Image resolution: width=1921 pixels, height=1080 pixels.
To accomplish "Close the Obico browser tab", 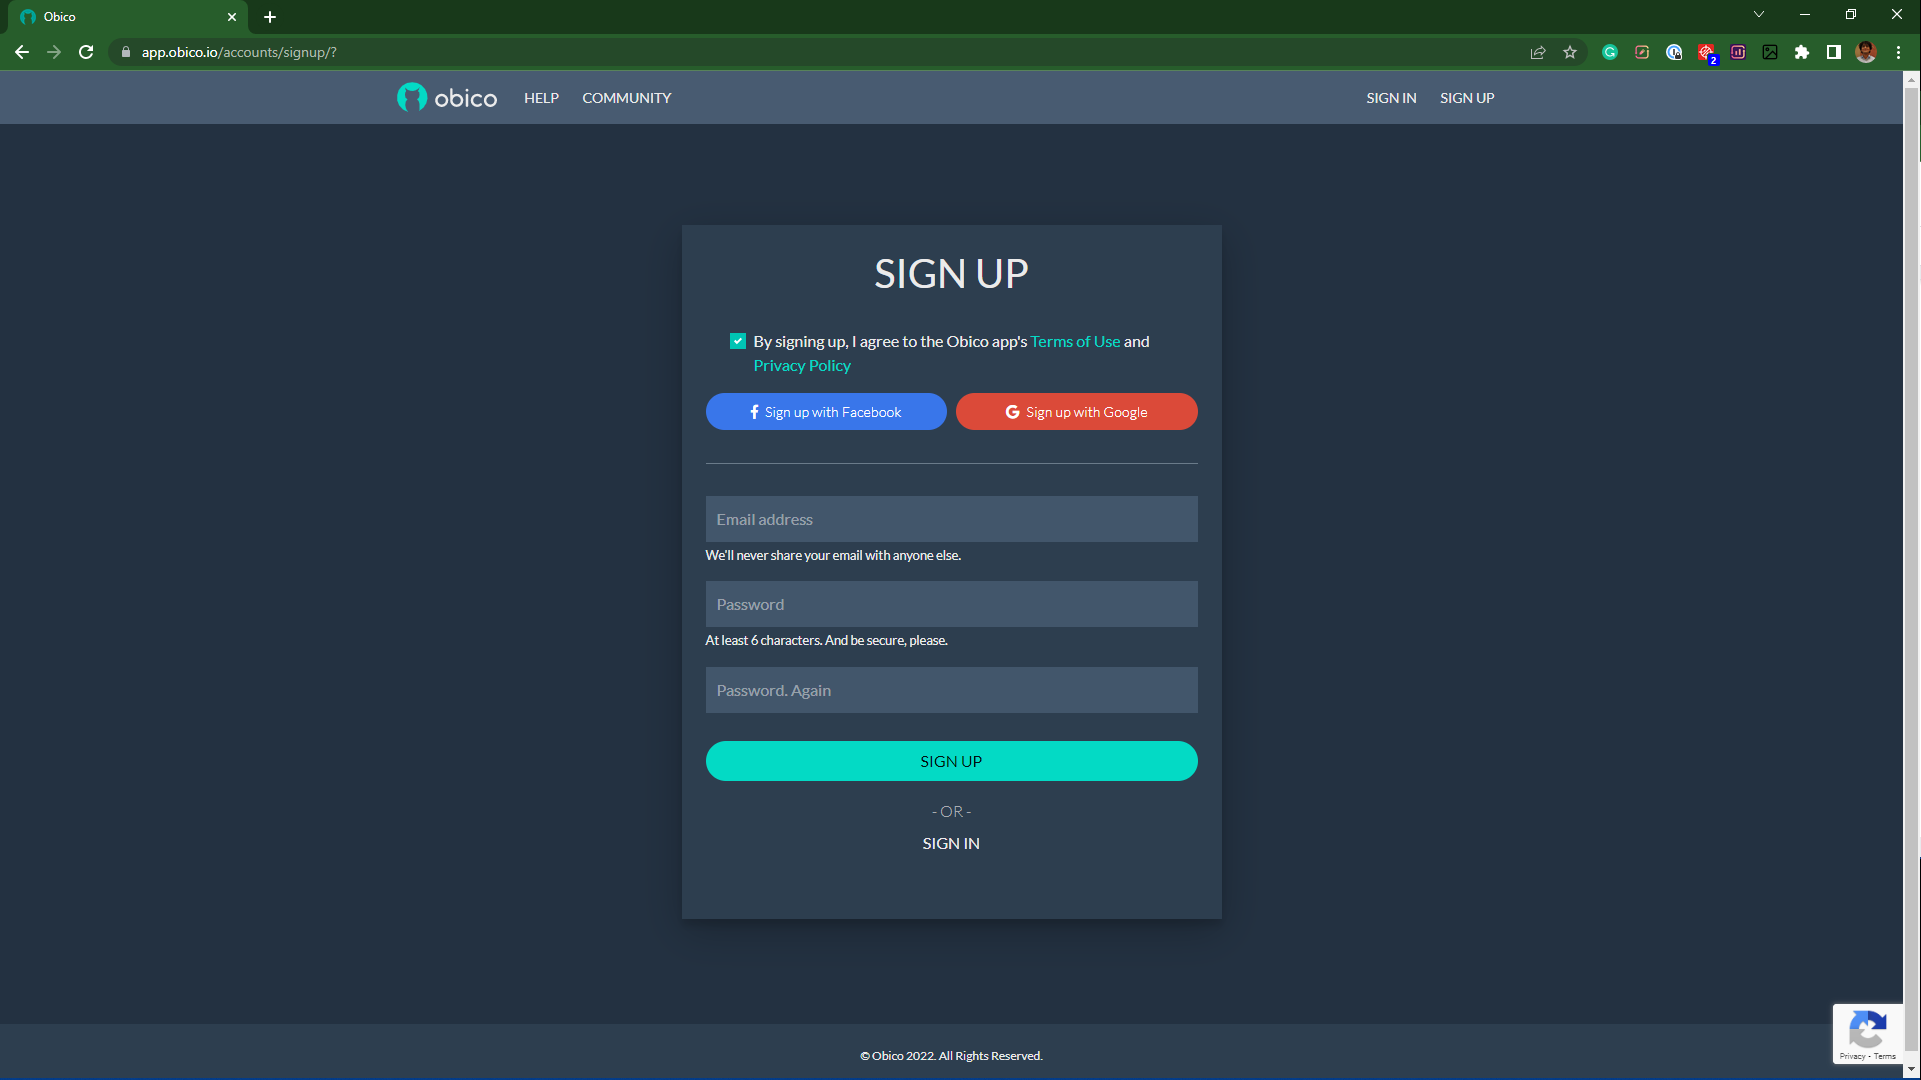I will (x=232, y=17).
